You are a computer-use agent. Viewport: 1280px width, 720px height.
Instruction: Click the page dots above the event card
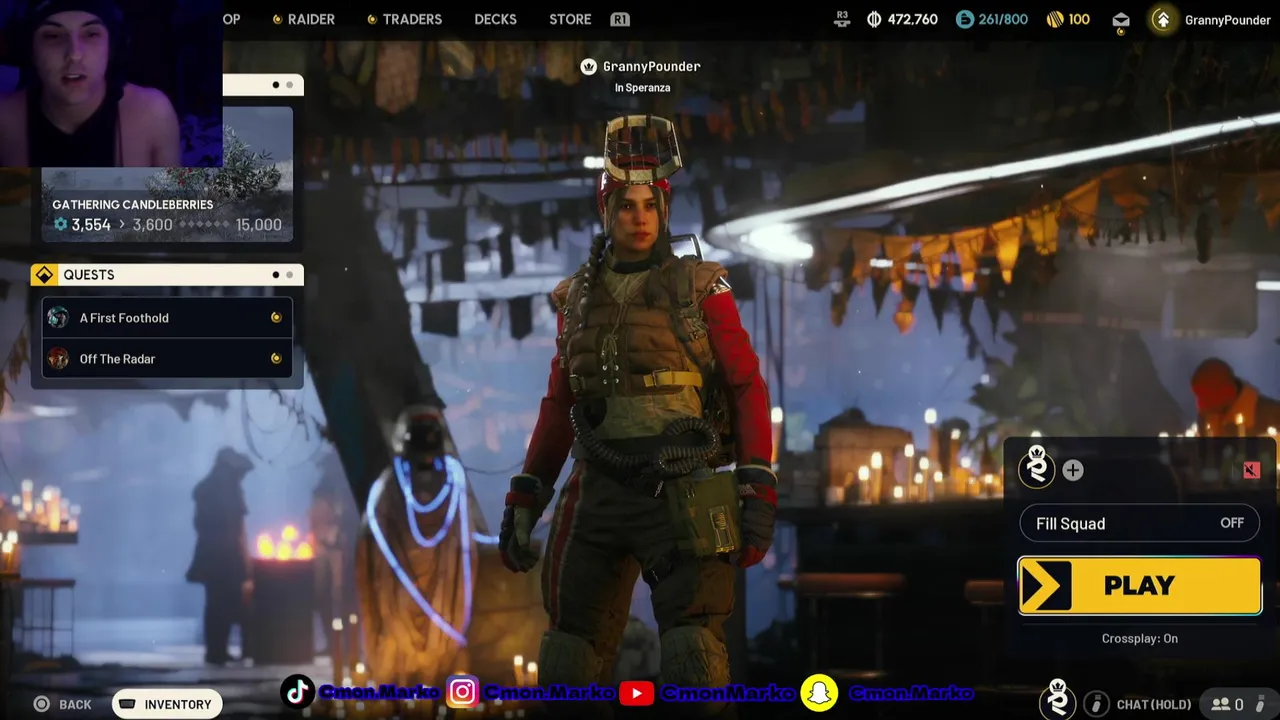[282, 85]
